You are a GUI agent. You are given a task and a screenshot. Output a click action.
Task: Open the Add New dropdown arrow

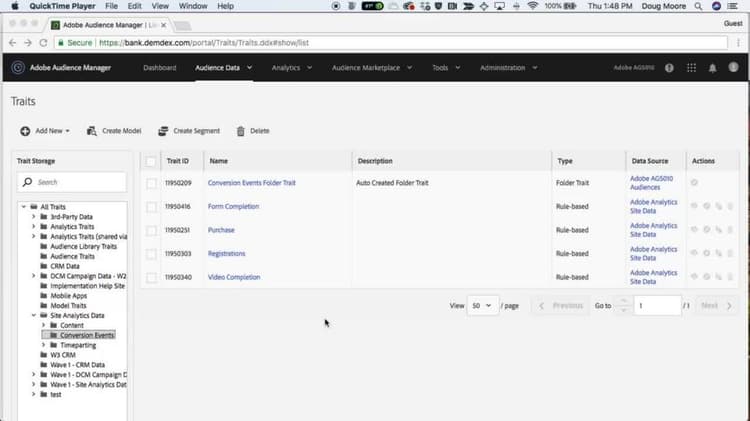tap(67, 131)
